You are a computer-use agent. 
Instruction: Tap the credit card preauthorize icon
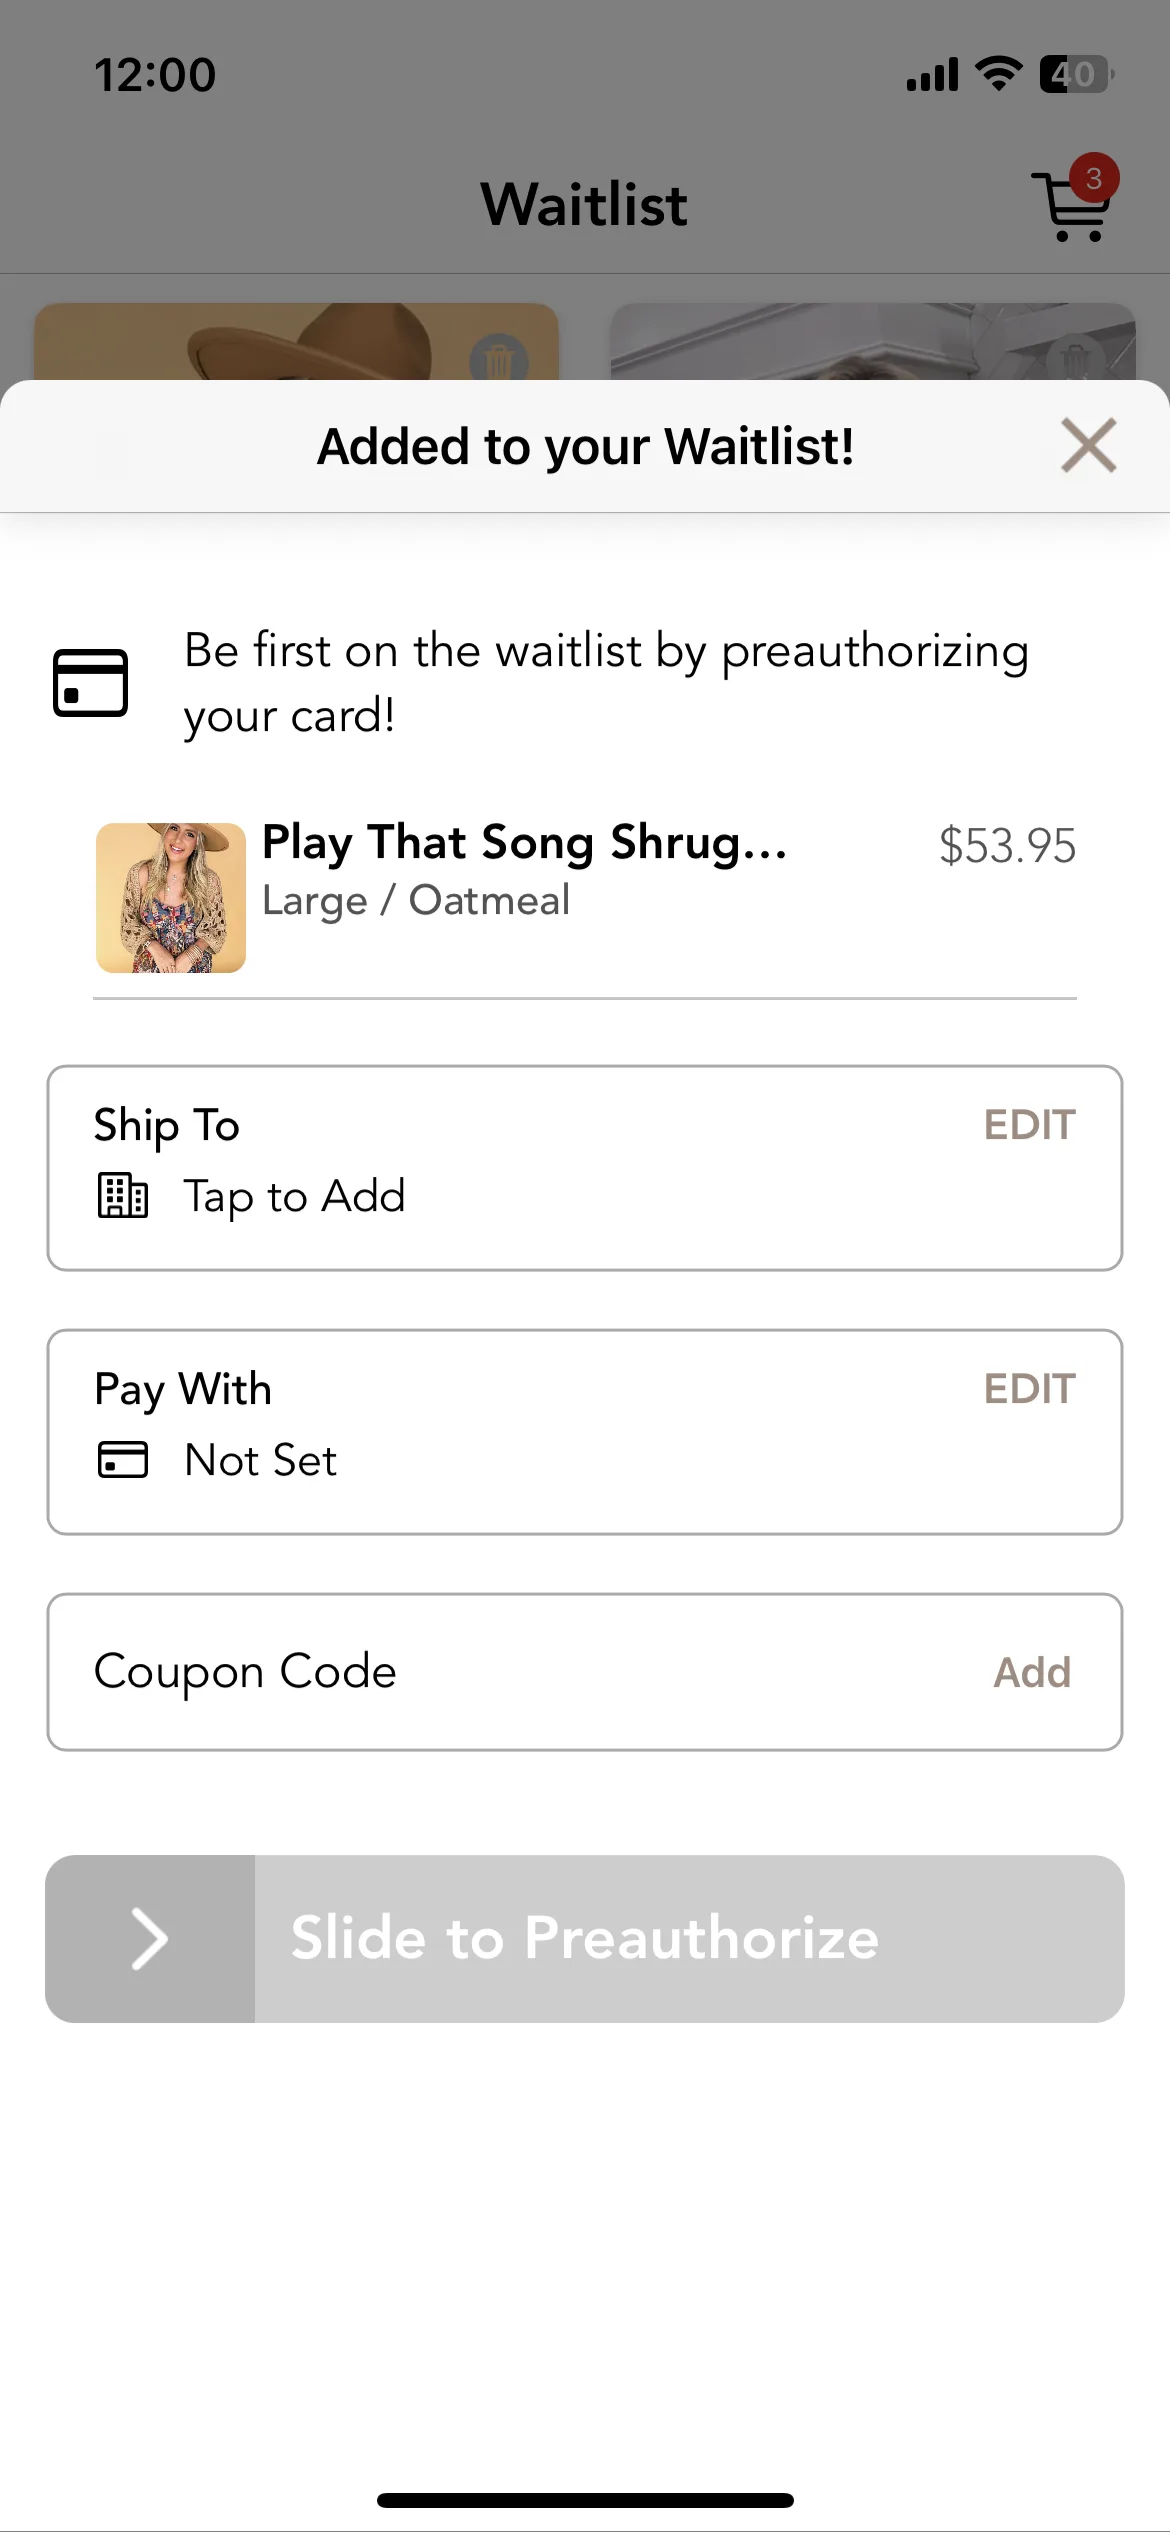[x=90, y=683]
